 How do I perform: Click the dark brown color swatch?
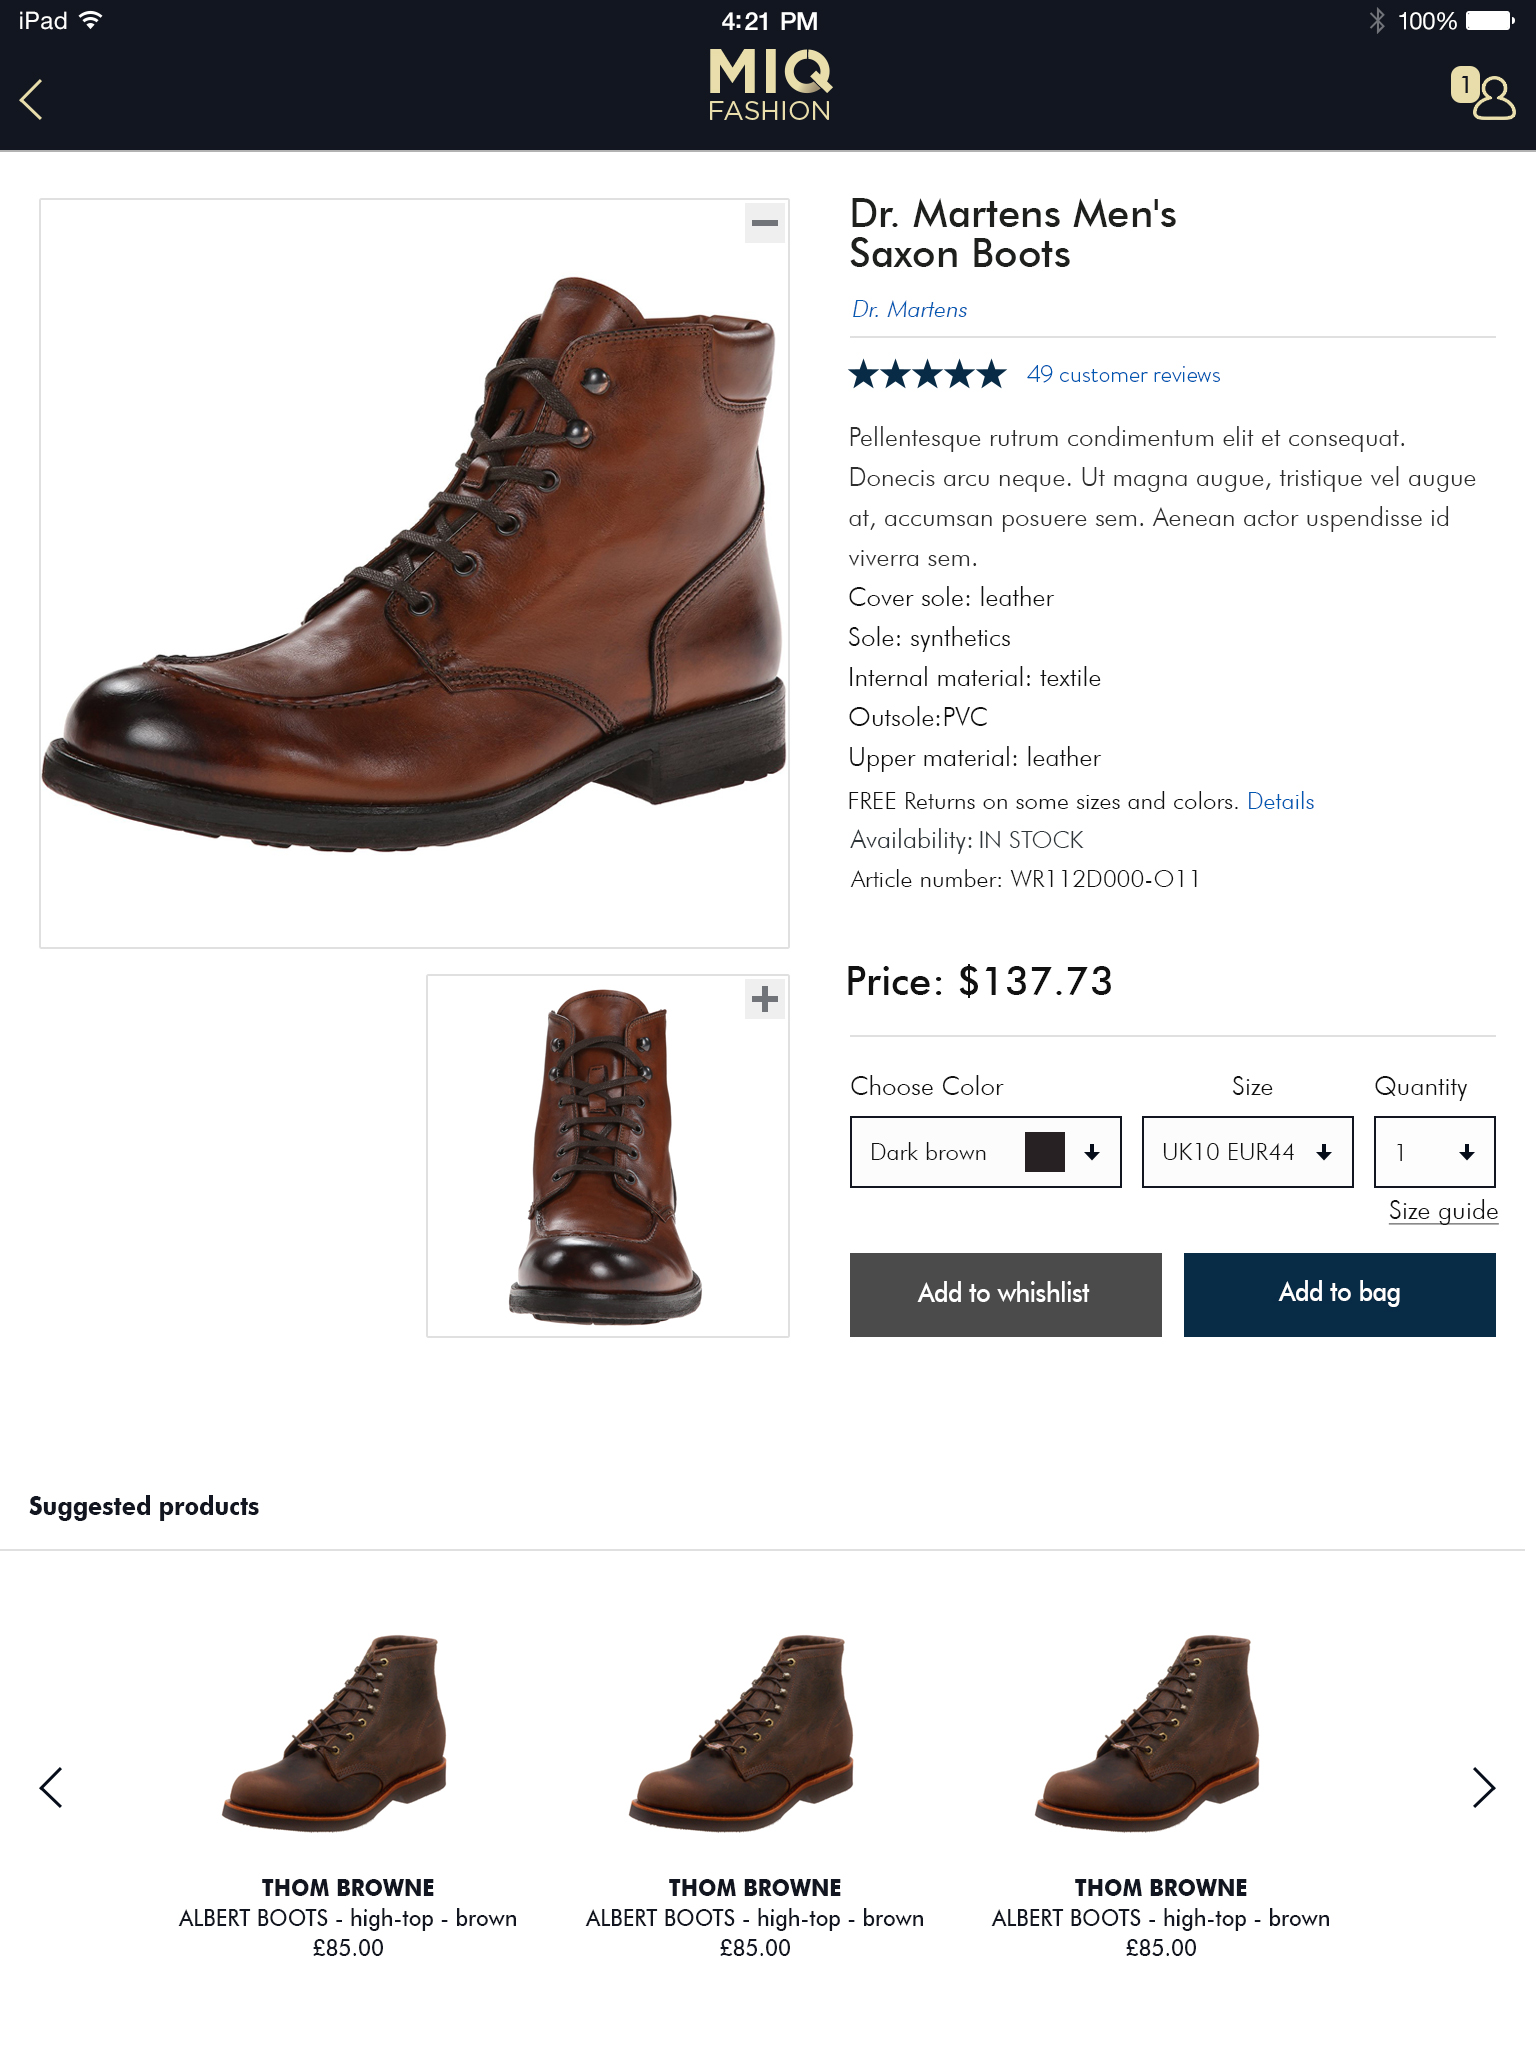(1045, 1152)
